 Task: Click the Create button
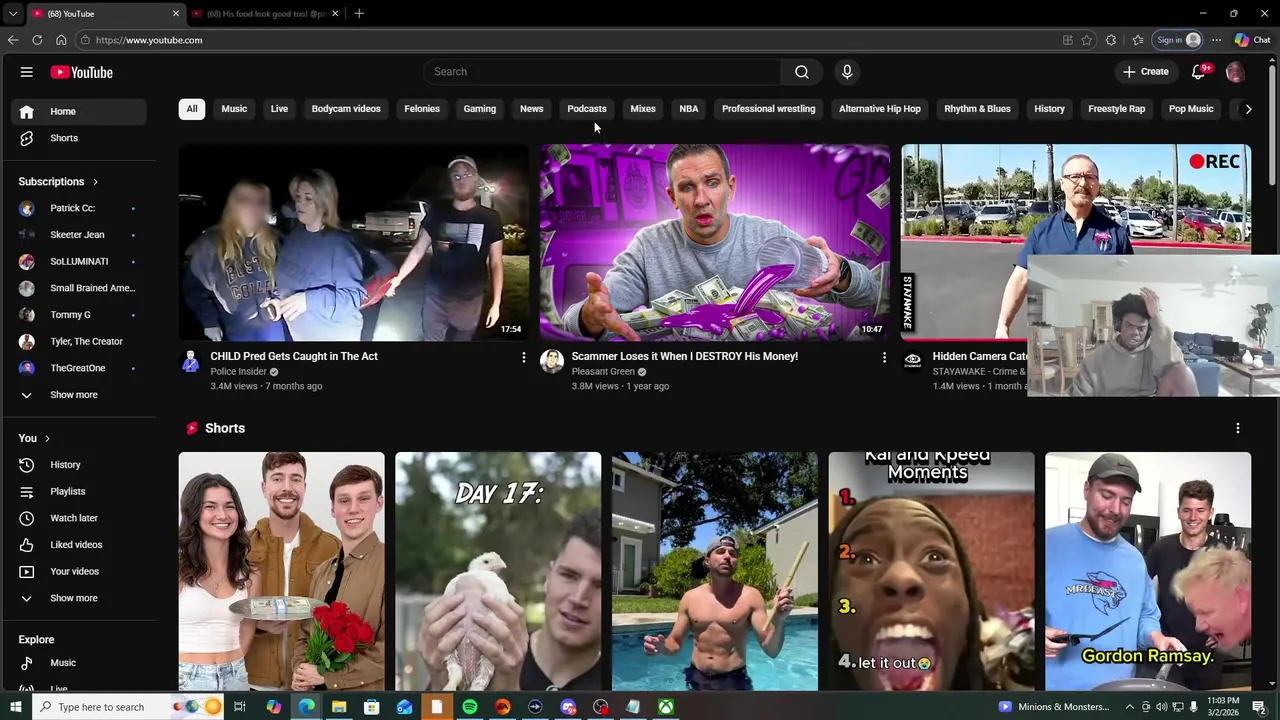[x=1146, y=72]
